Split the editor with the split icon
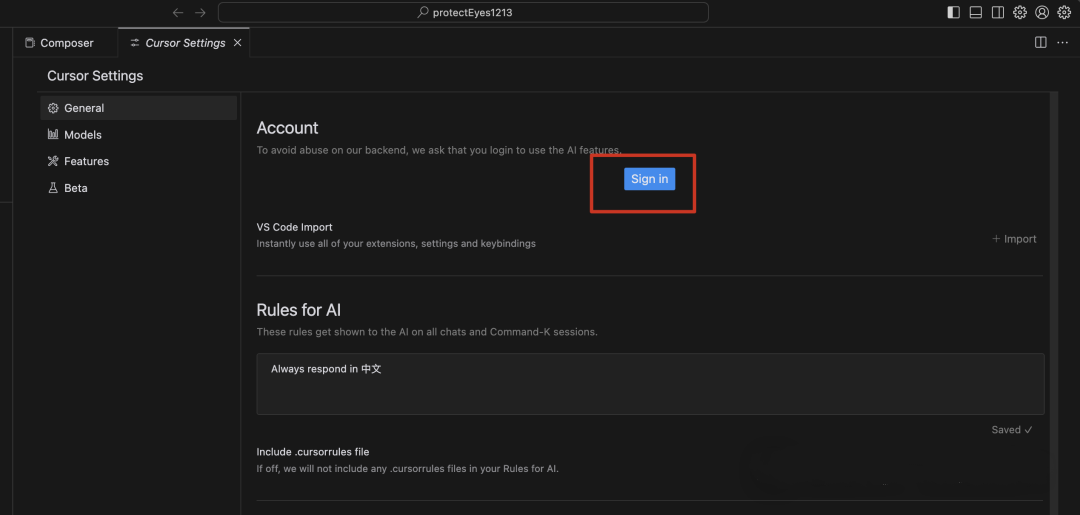The image size is (1080, 515). (1041, 43)
